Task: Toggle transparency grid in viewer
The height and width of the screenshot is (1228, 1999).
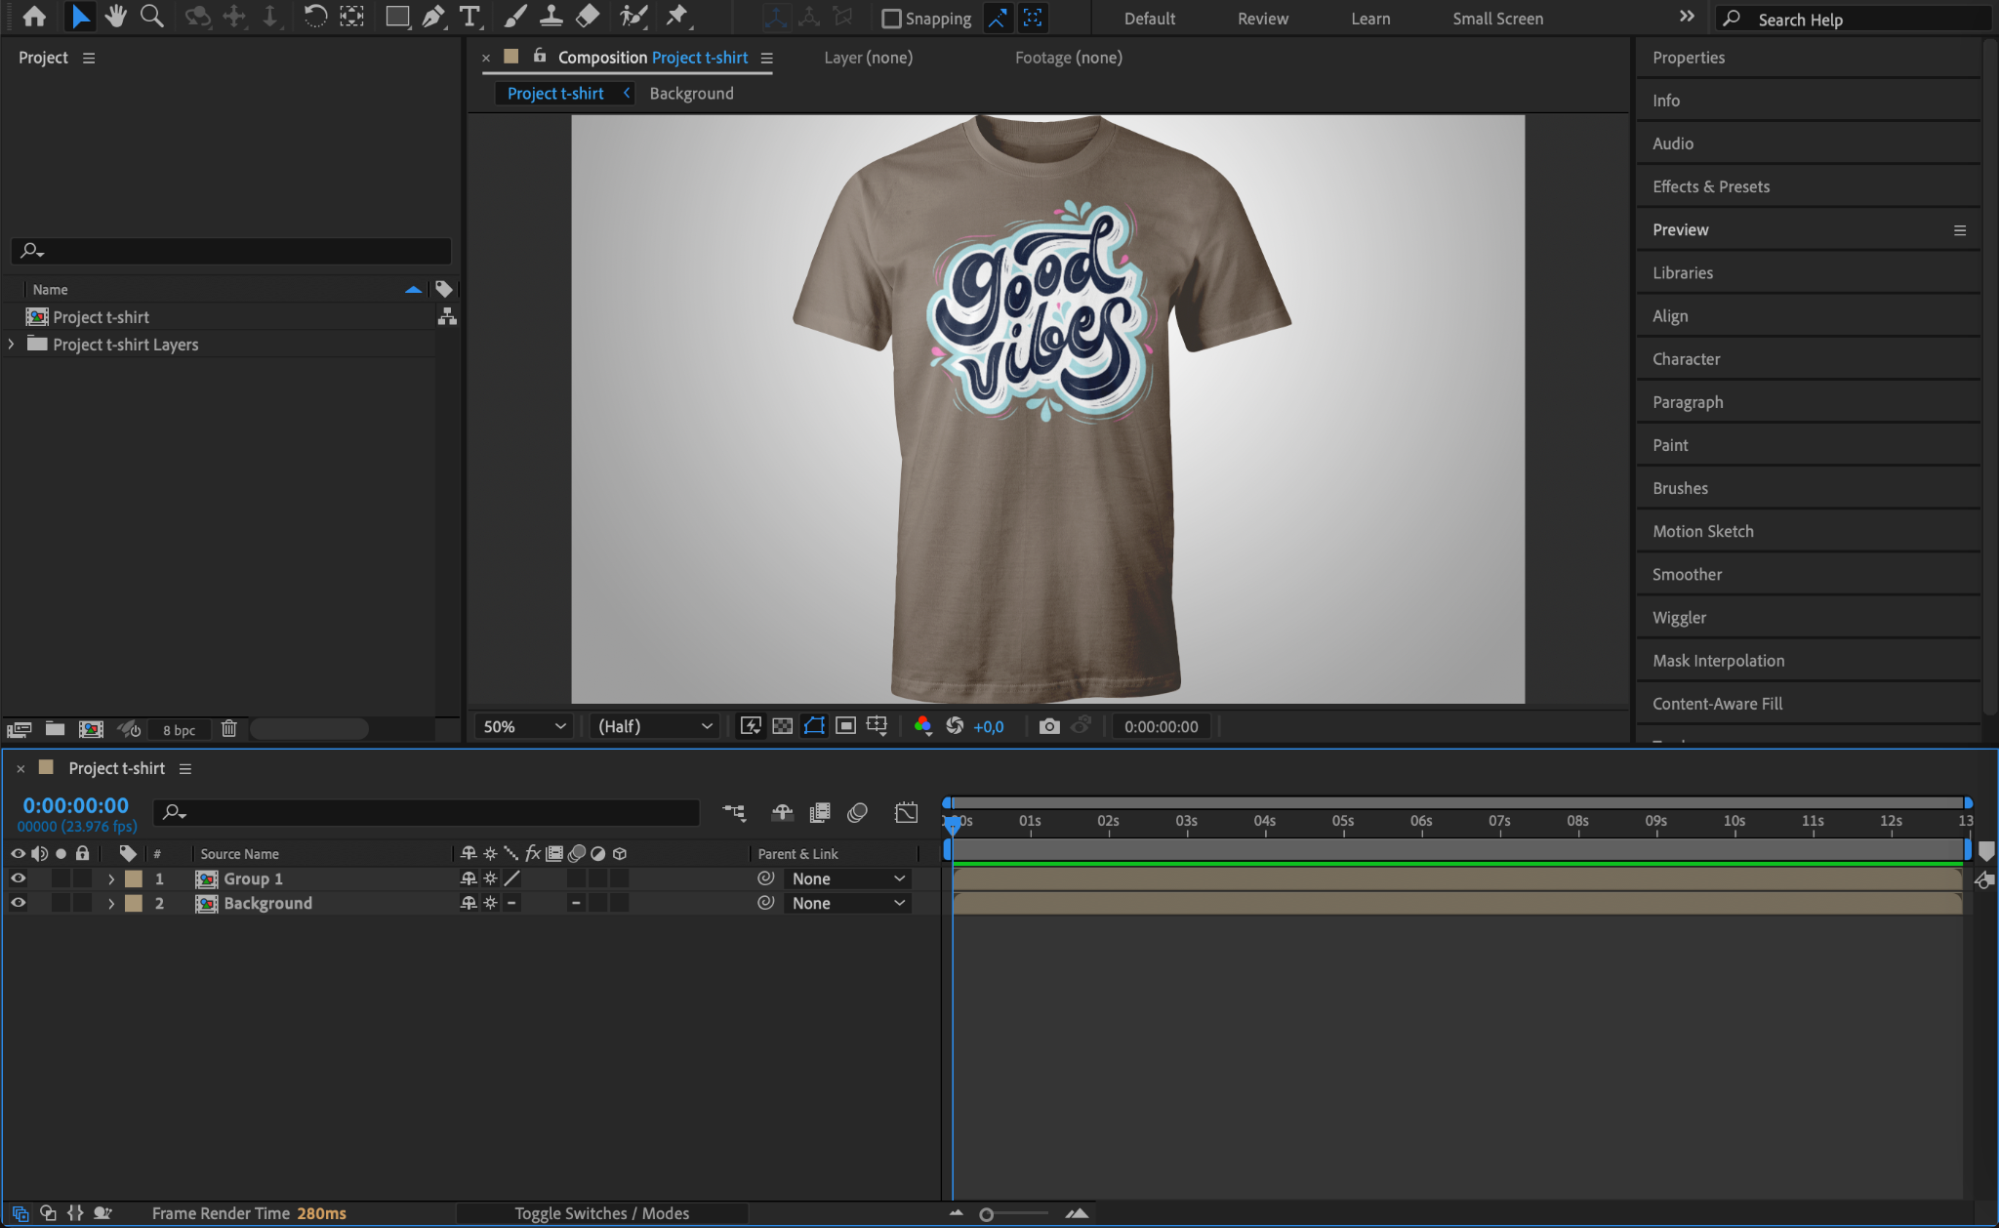Action: coord(783,726)
